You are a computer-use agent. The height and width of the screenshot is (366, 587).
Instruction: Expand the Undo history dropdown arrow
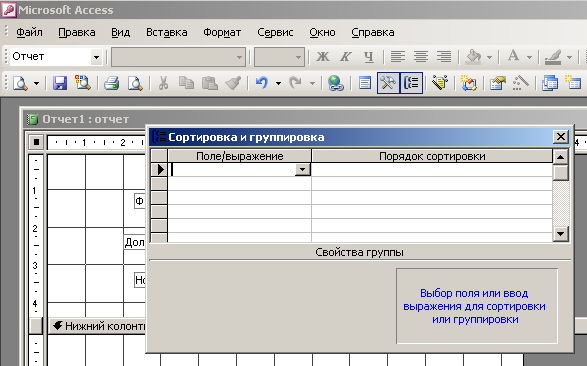(x=278, y=83)
